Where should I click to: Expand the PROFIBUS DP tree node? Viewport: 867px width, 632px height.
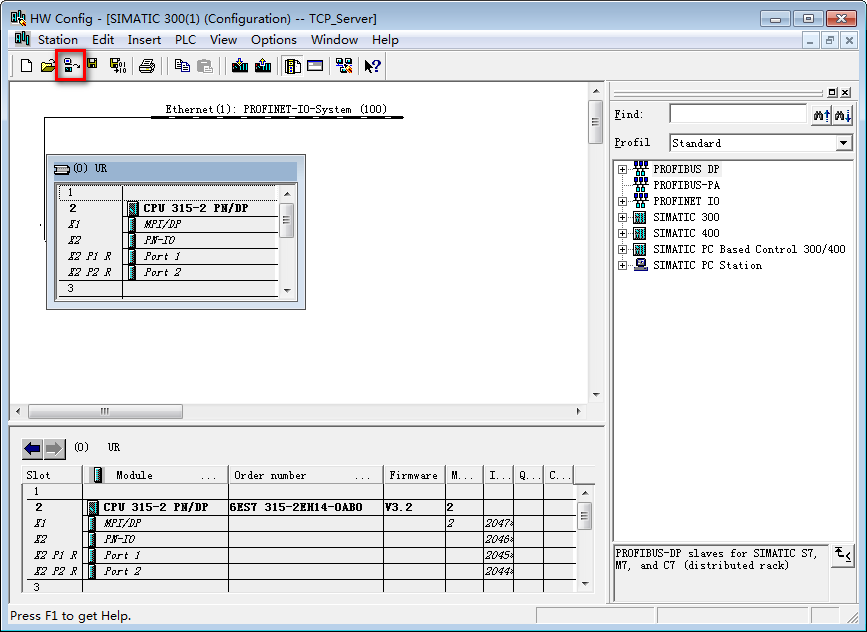[x=622, y=170]
